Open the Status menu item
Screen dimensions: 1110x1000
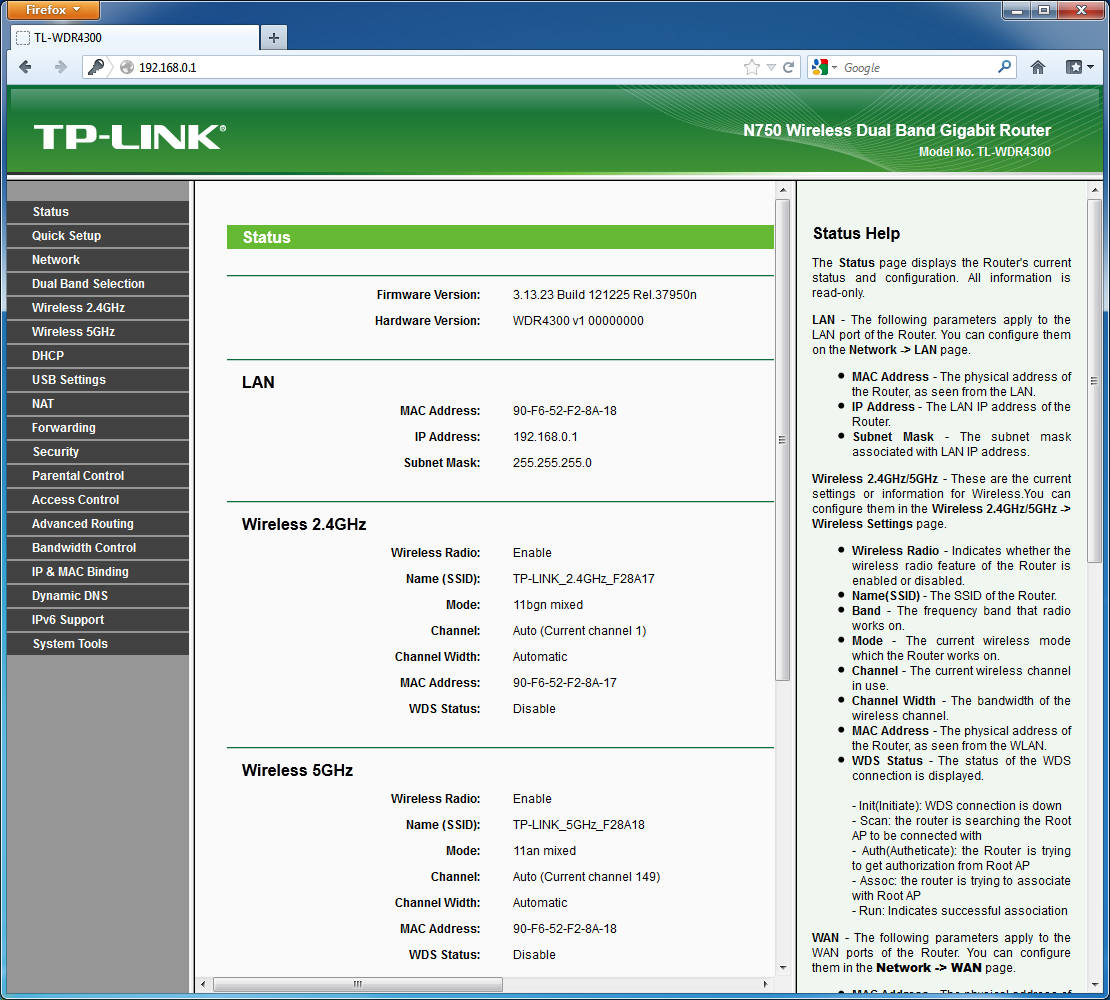point(98,212)
